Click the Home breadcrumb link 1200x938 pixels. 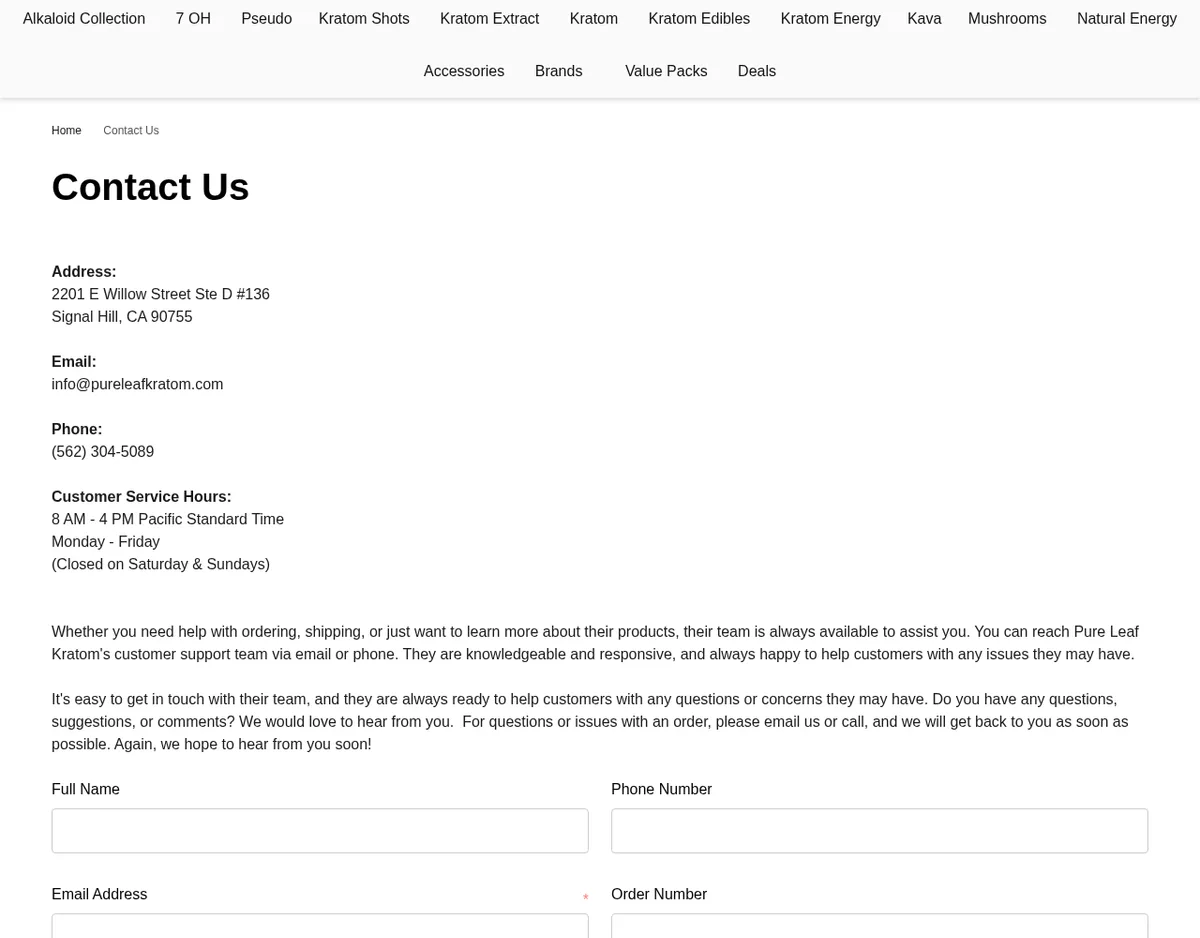click(x=66, y=130)
